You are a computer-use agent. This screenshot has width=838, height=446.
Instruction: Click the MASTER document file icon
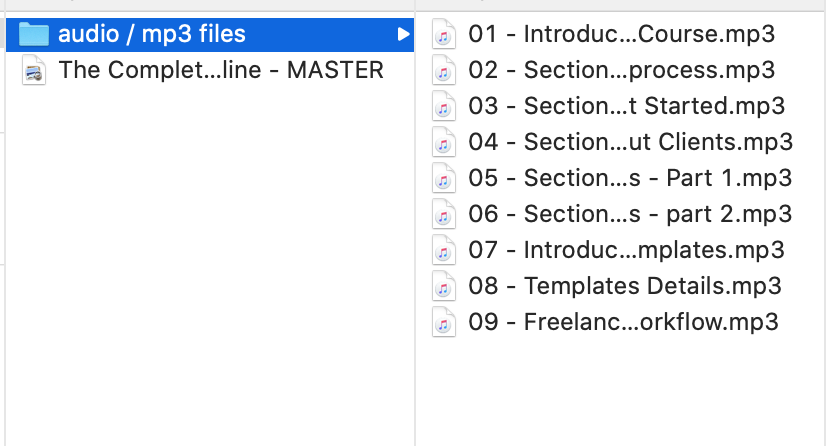tap(34, 71)
